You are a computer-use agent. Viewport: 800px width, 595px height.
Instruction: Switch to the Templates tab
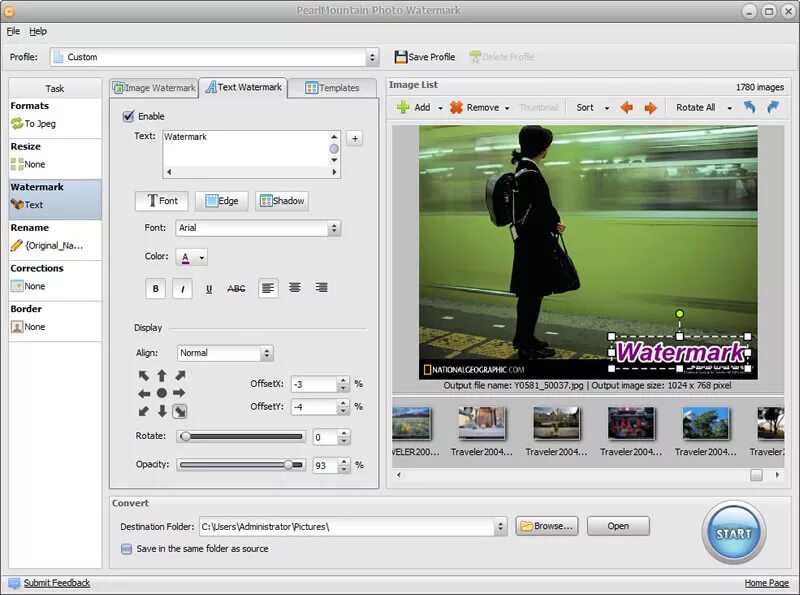pos(332,88)
